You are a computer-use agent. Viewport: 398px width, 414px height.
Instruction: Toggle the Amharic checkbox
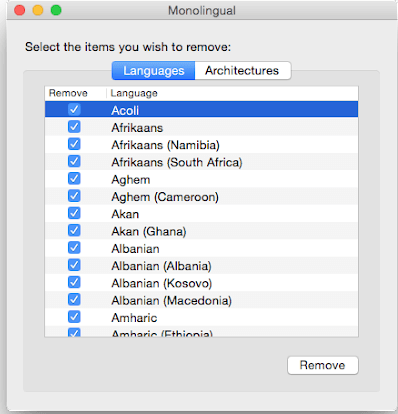pos(74,316)
